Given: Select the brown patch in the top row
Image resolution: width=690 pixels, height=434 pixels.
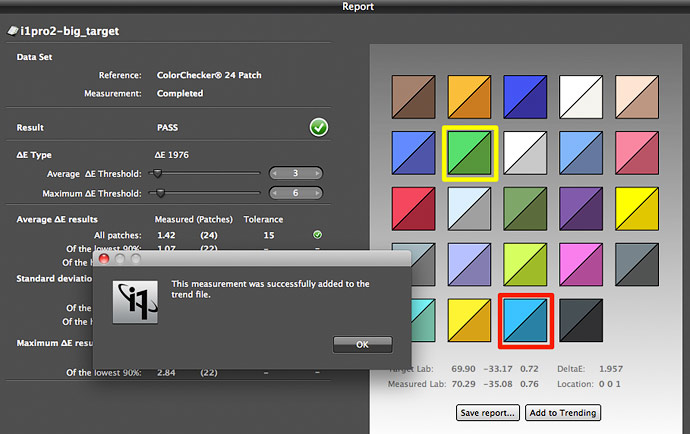Looking at the screenshot, I should [x=412, y=96].
